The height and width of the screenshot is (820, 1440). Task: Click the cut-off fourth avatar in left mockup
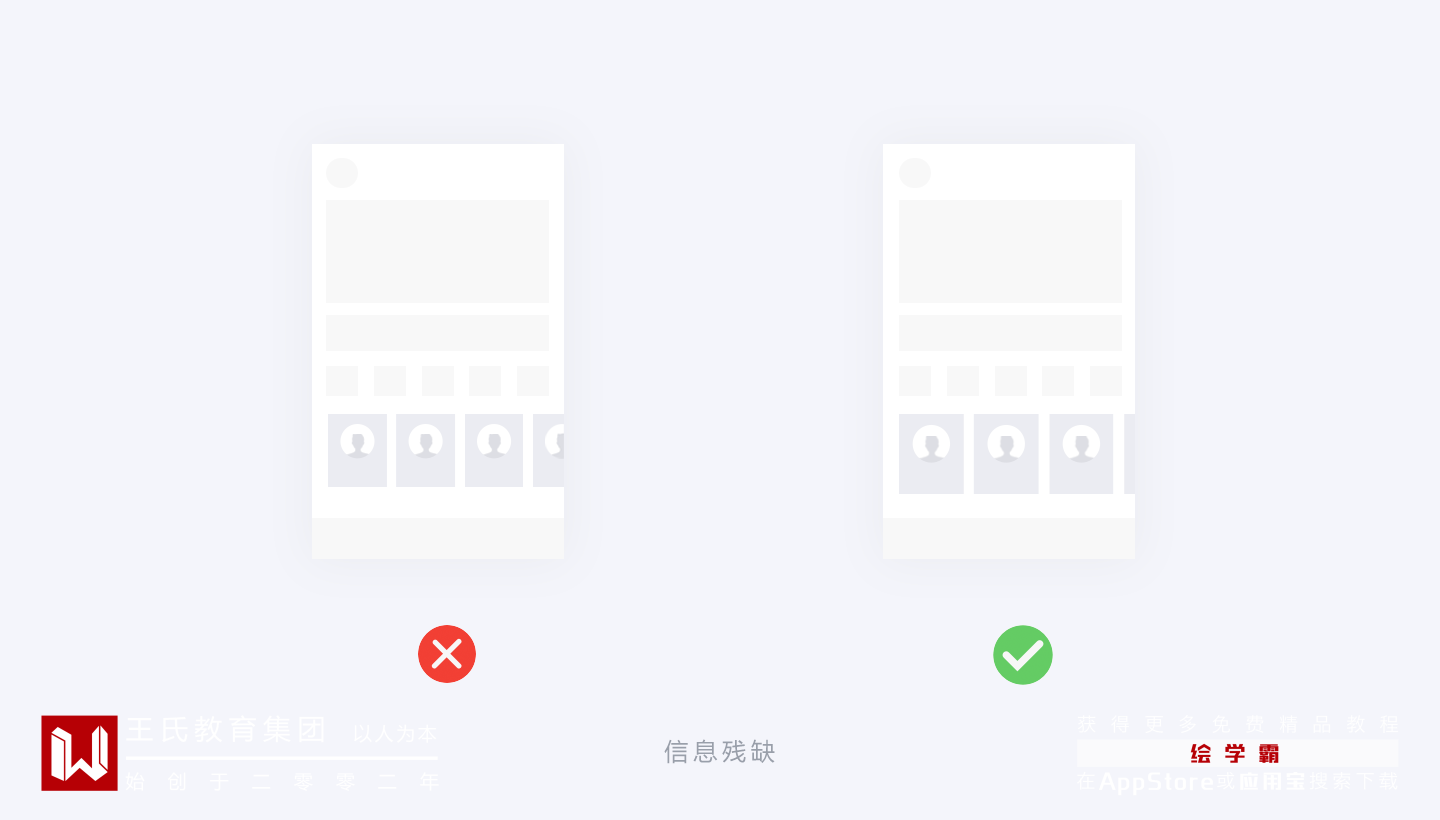(x=549, y=450)
